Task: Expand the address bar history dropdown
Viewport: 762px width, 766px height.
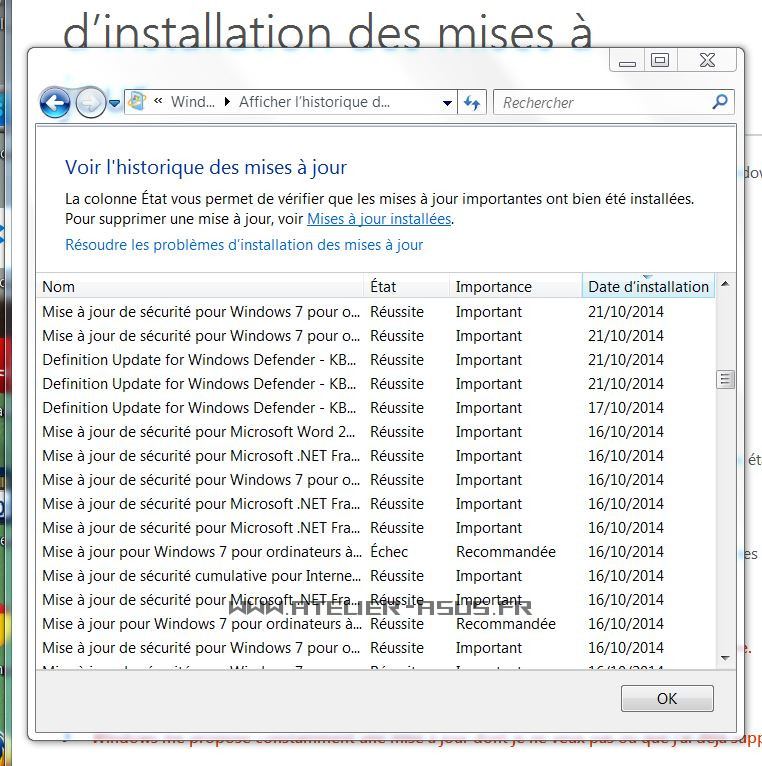Action: click(x=447, y=102)
